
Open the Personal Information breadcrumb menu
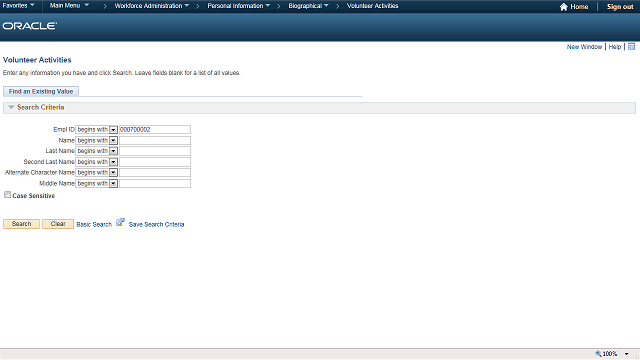(238, 6)
